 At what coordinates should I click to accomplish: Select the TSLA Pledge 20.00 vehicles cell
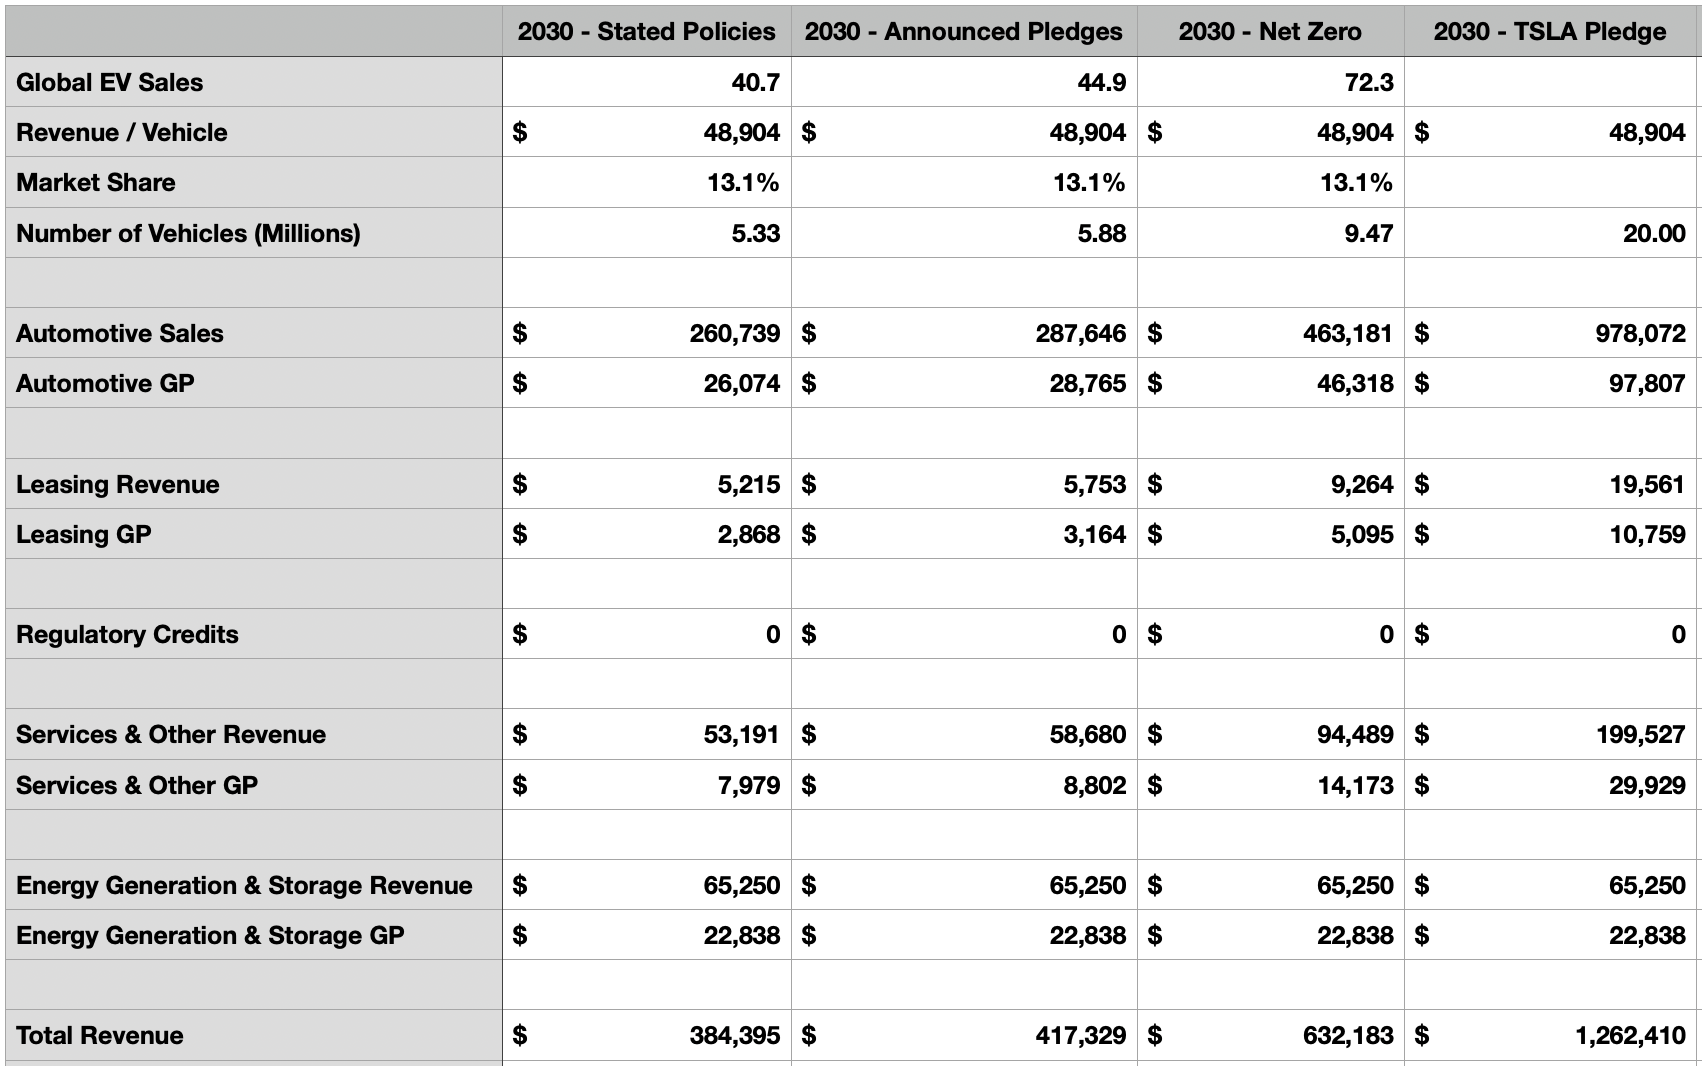click(1550, 233)
